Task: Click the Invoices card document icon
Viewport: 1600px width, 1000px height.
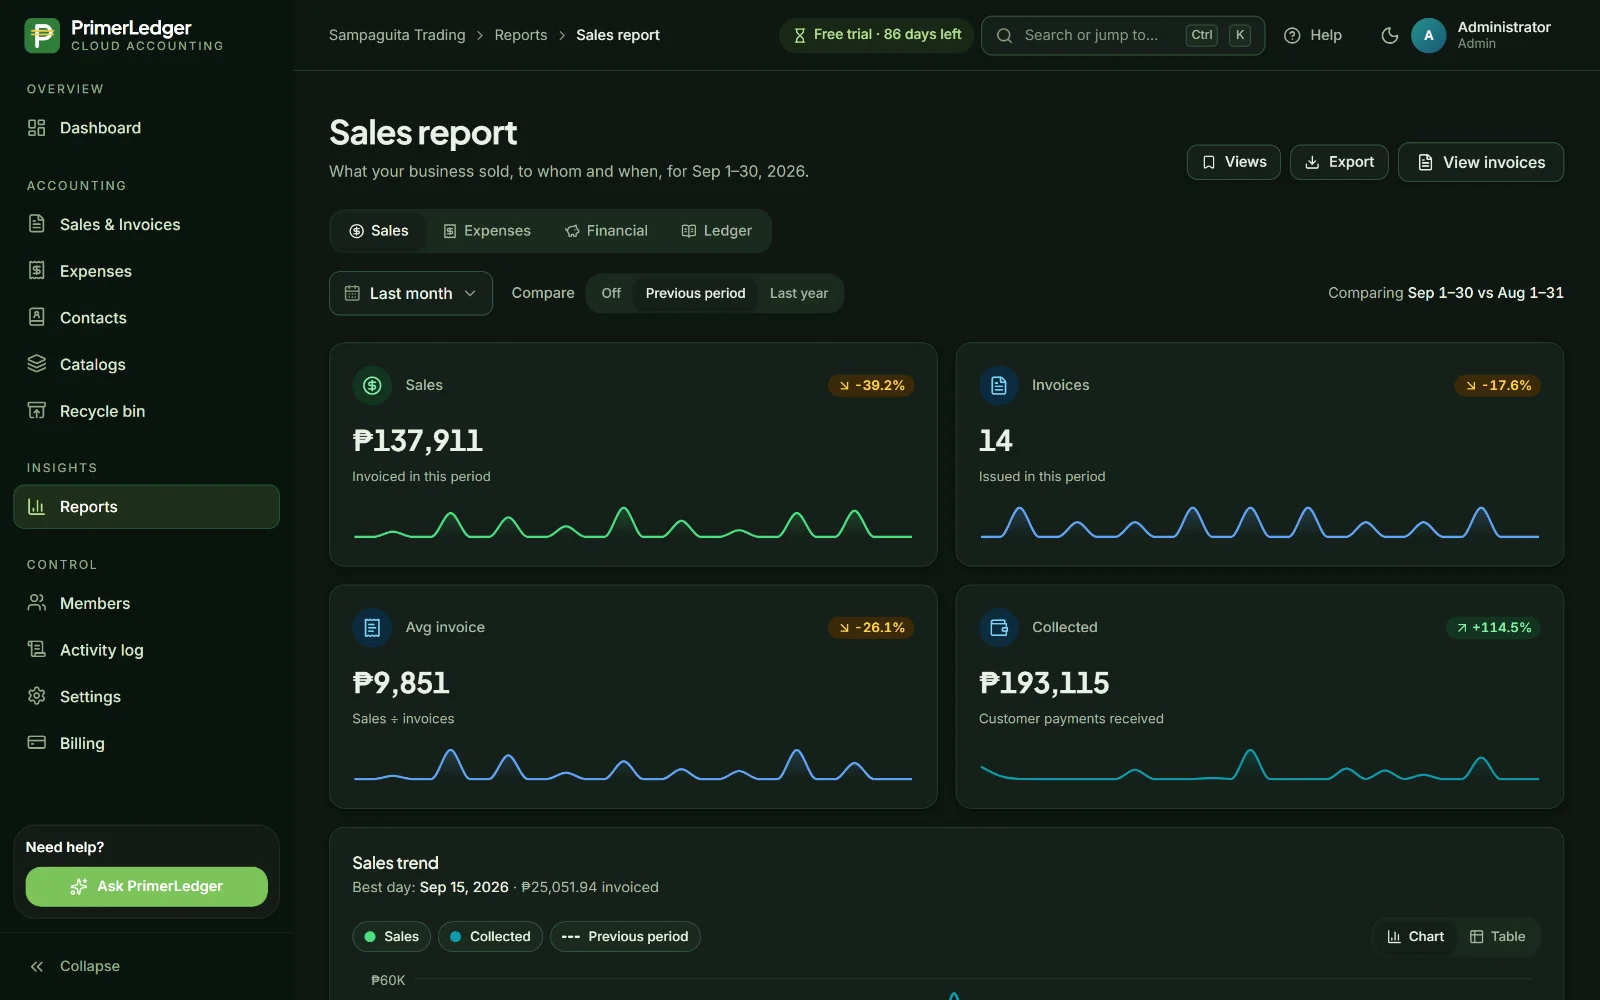Action: (998, 385)
